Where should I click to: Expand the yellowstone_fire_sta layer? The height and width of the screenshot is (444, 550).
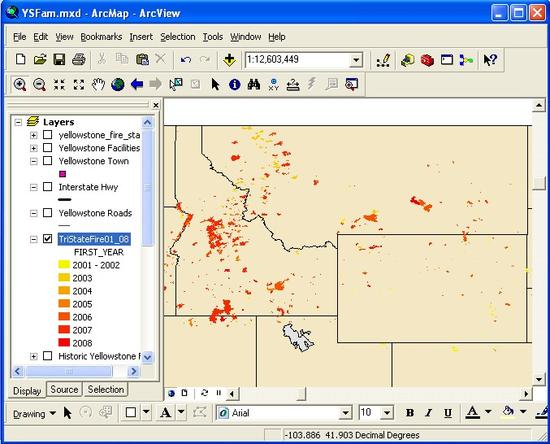pyautogui.click(x=34, y=135)
